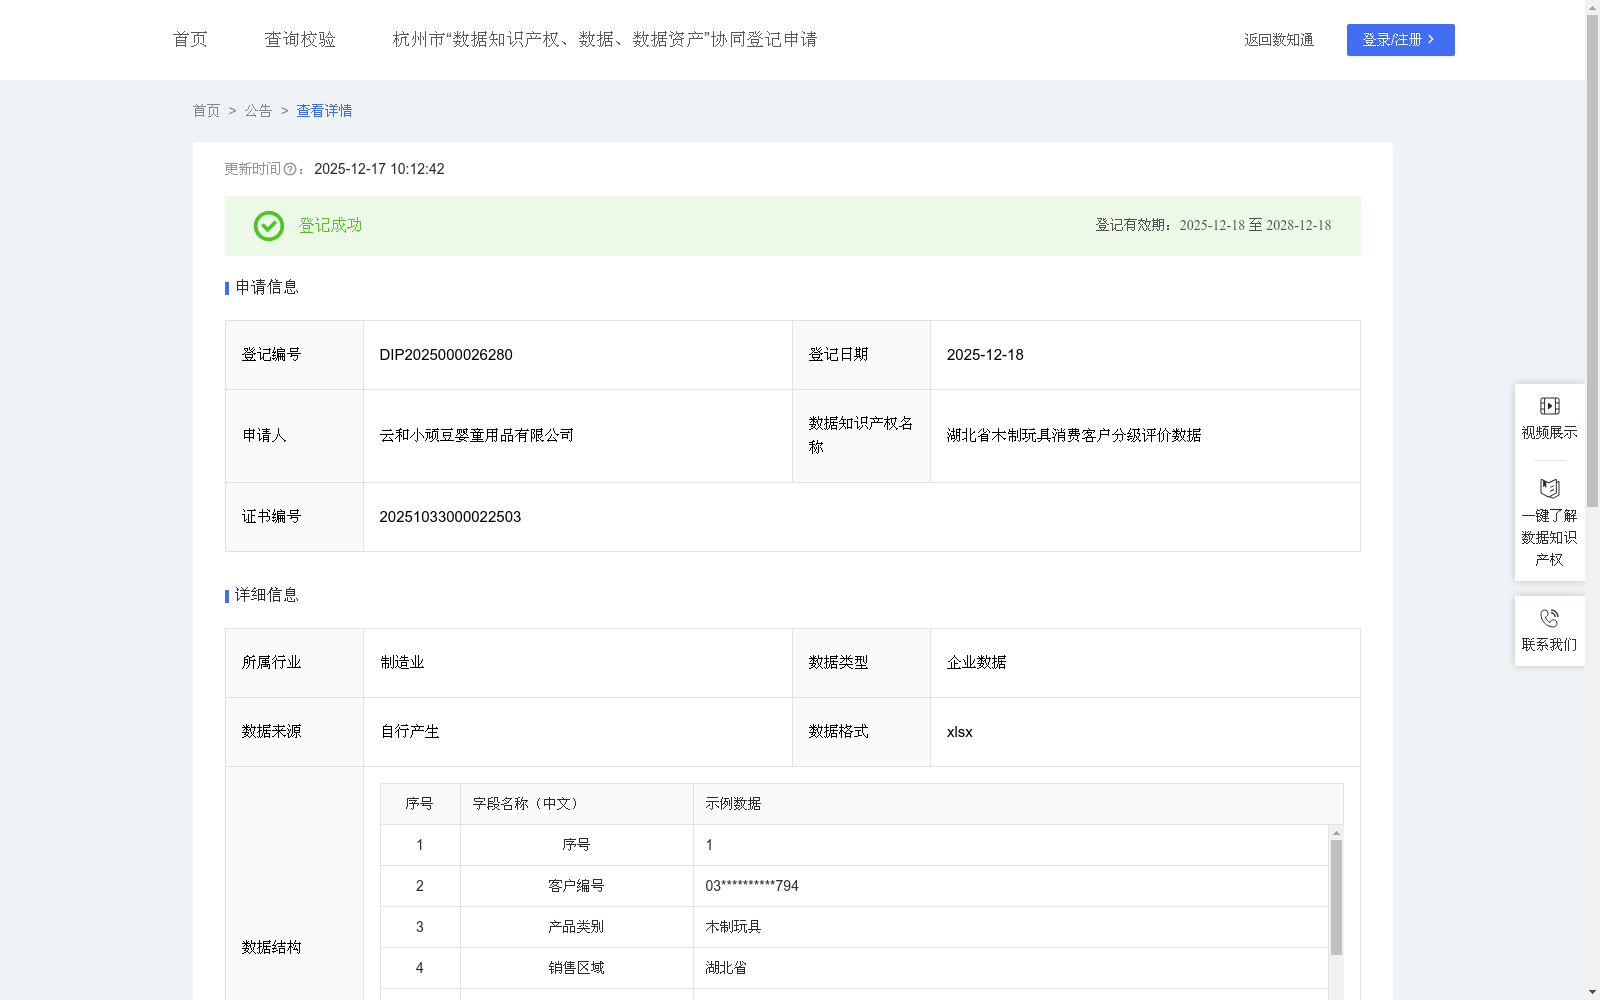Click the 申请人 label cell

[x=294, y=436]
